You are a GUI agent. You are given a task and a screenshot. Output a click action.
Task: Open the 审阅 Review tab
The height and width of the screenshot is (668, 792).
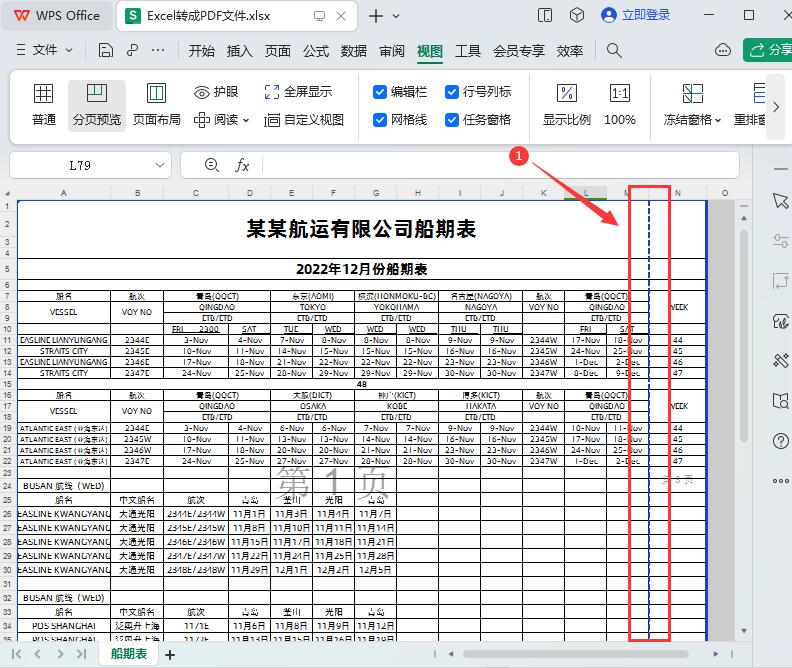point(392,51)
